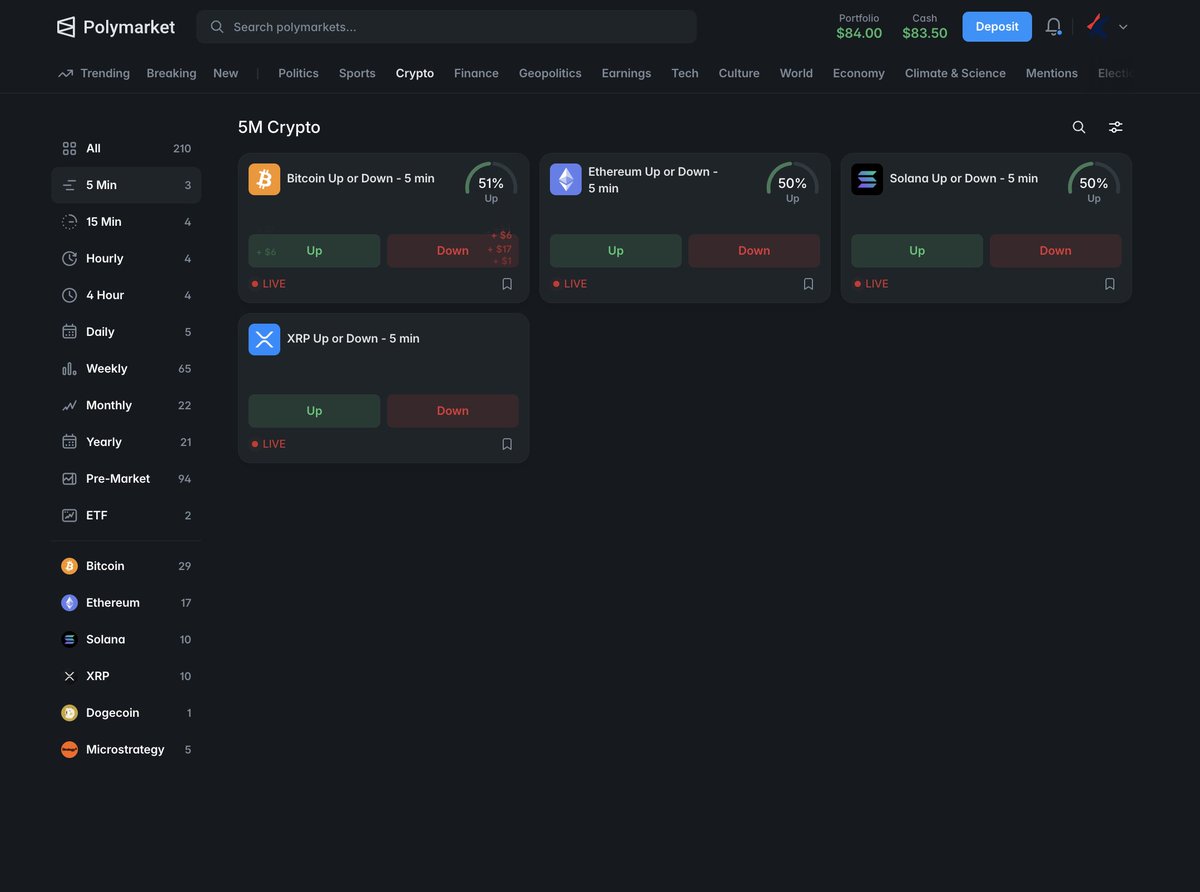The height and width of the screenshot is (892, 1200).
Task: Select Daily calendar filter
Action: point(126,332)
